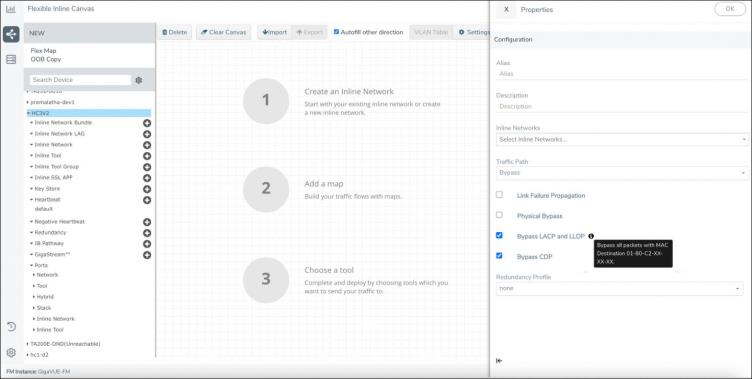Open the share/topology icon in left sidebar

[x=11, y=34]
